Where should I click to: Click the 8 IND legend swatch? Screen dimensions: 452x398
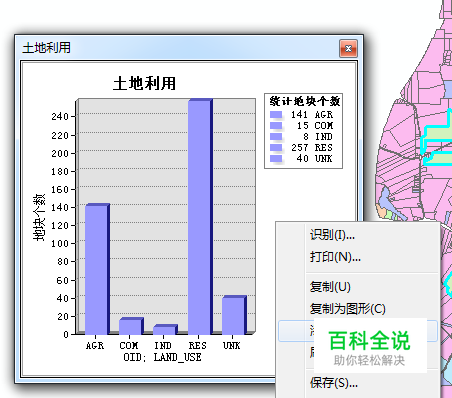coord(276,137)
